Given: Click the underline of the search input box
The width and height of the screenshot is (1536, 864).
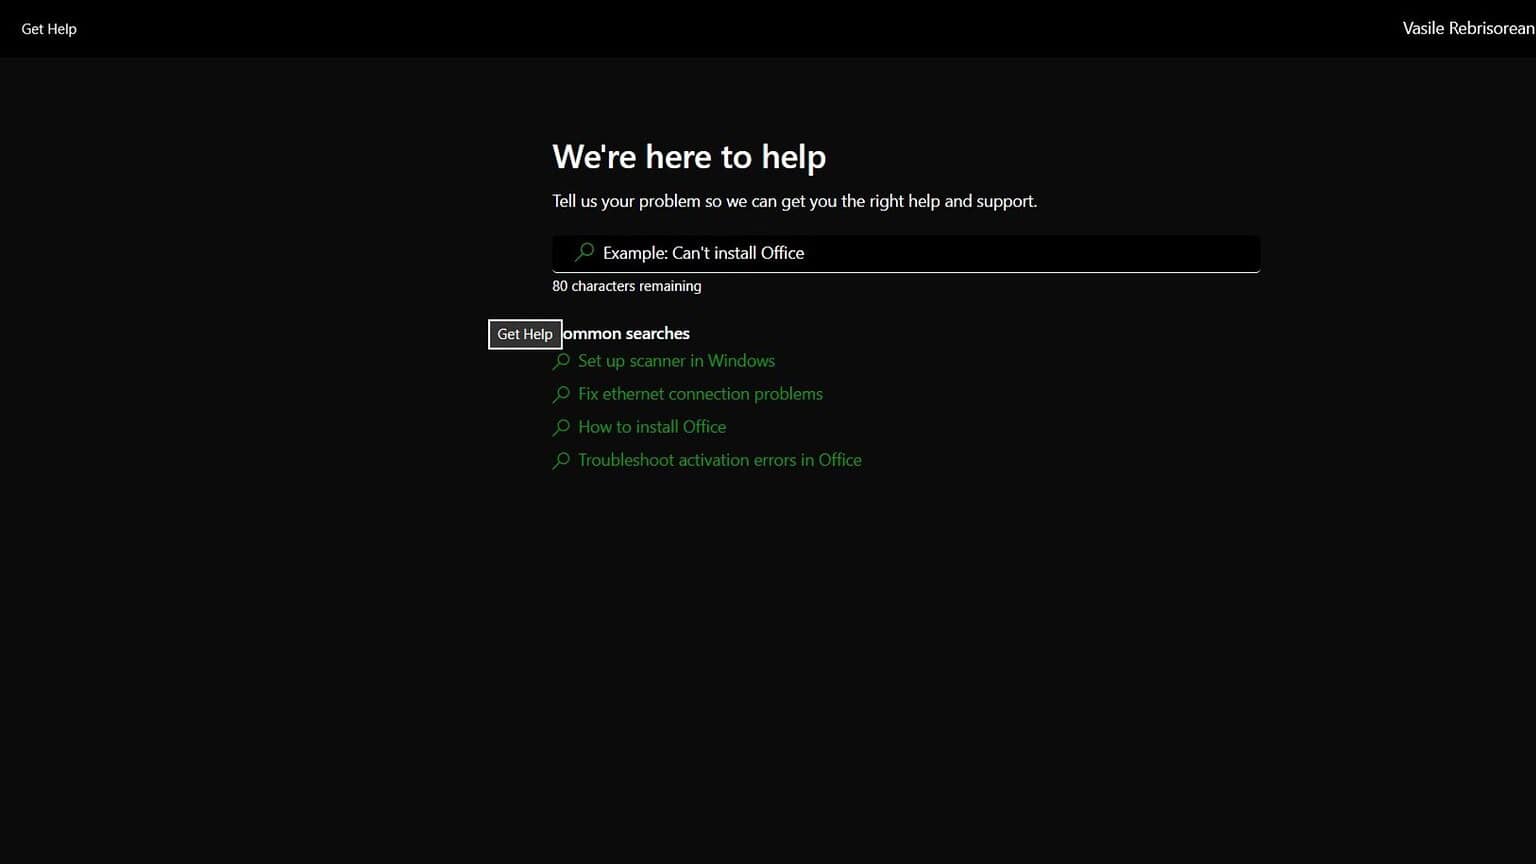Looking at the screenshot, I should tap(905, 271).
